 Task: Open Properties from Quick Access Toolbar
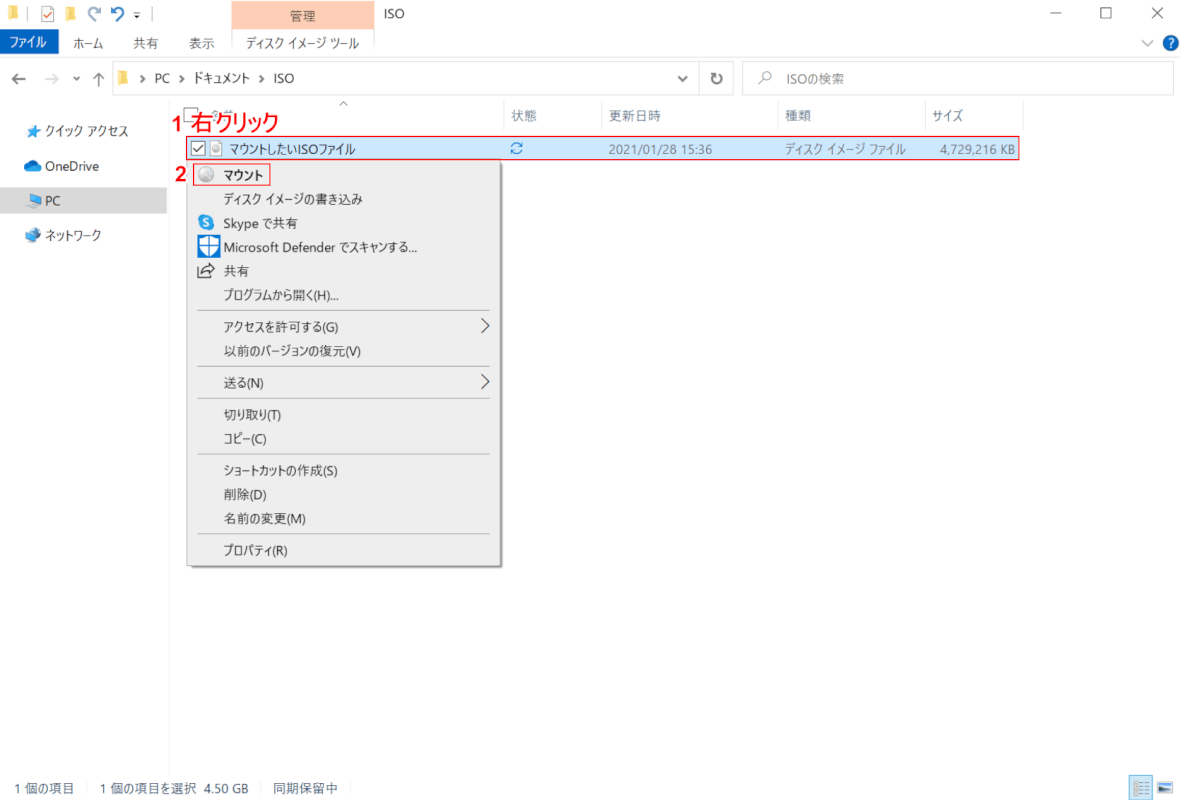tap(46, 12)
